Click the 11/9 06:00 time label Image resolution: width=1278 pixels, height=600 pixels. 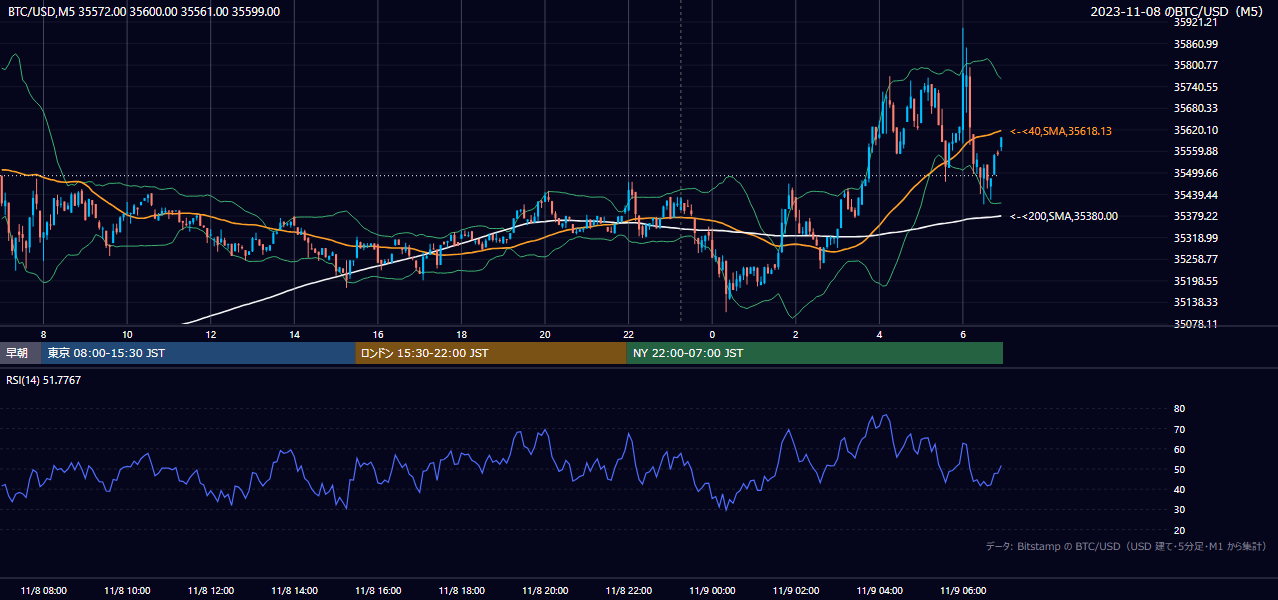[x=963, y=590]
